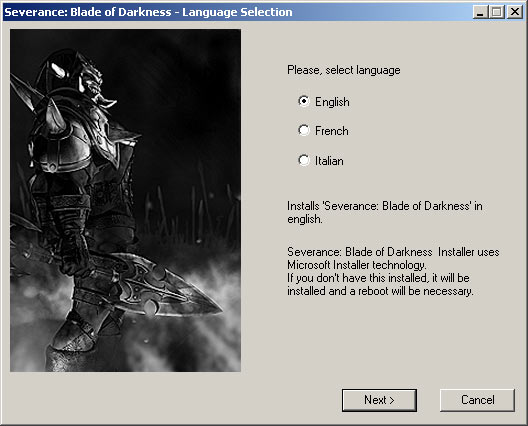The height and width of the screenshot is (426, 528).
Task: Pick the Italian radio button
Action: click(304, 160)
